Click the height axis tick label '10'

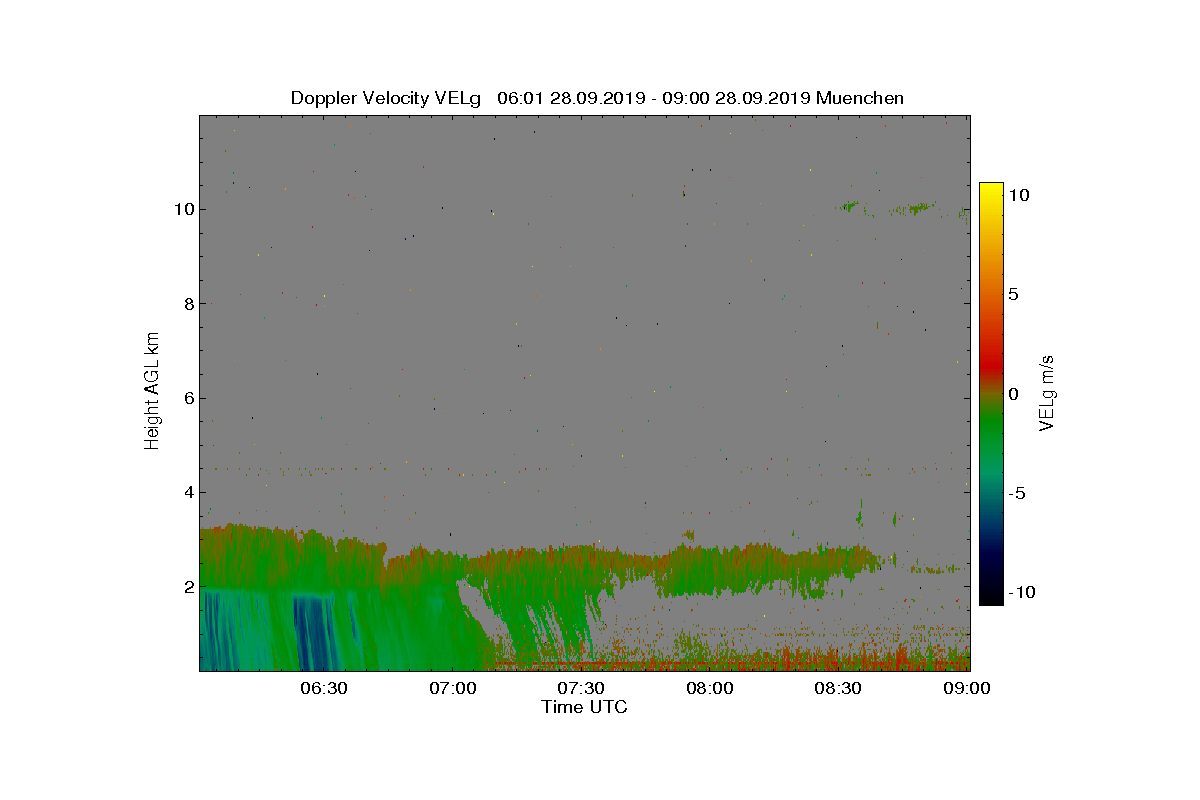pyautogui.click(x=183, y=209)
